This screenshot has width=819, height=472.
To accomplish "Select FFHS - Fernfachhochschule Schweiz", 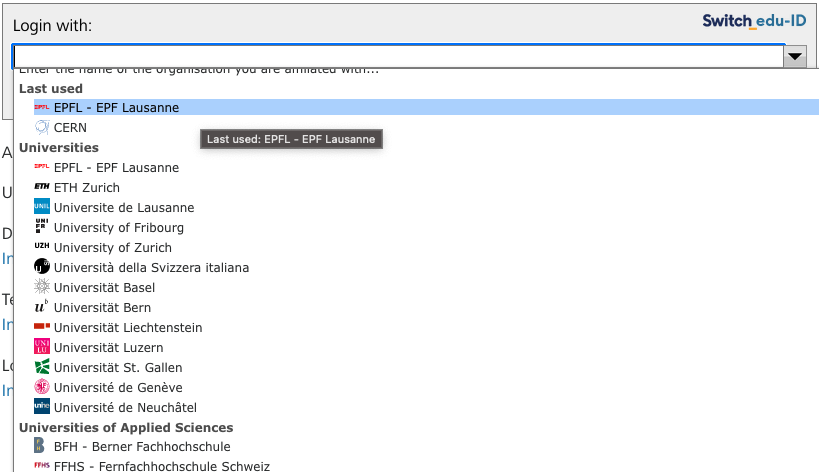I will (161, 466).
